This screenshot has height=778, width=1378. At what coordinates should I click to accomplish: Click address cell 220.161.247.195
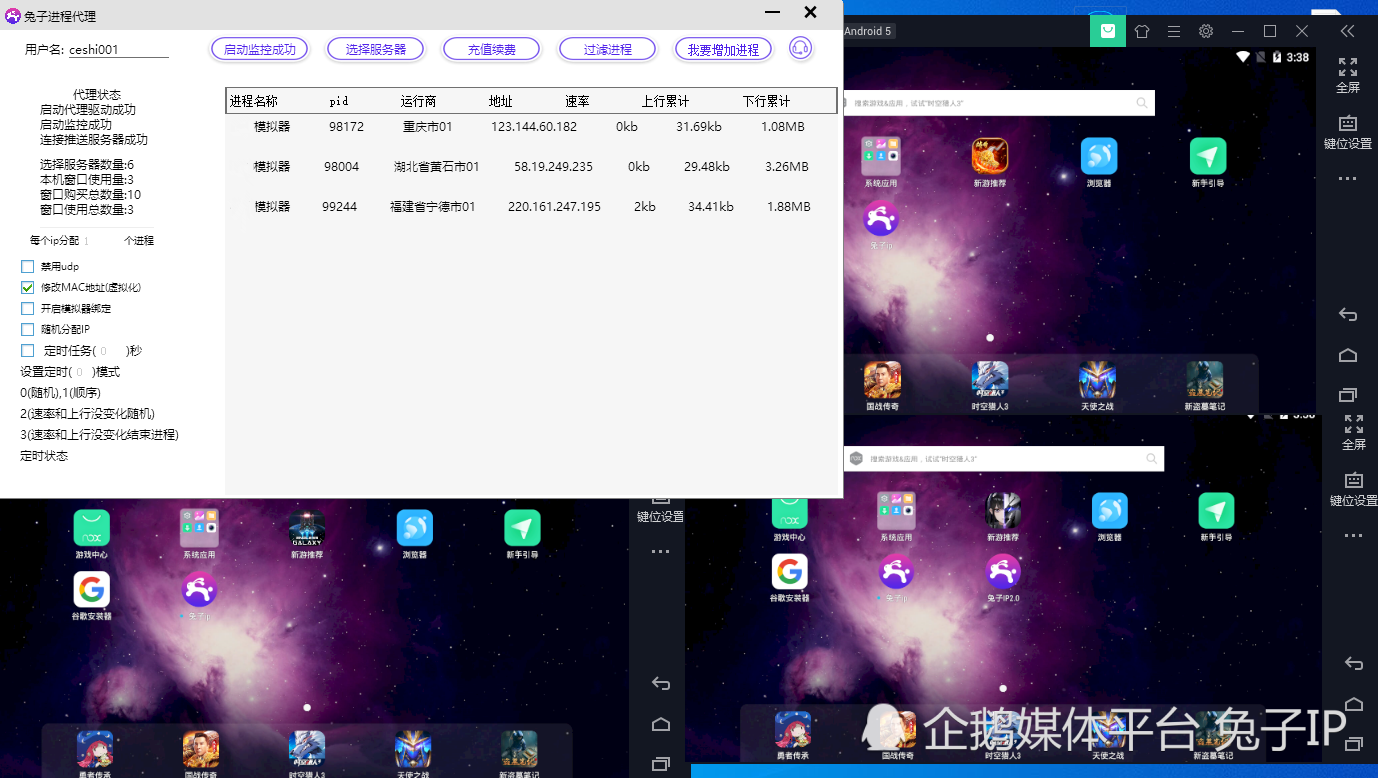[554, 207]
